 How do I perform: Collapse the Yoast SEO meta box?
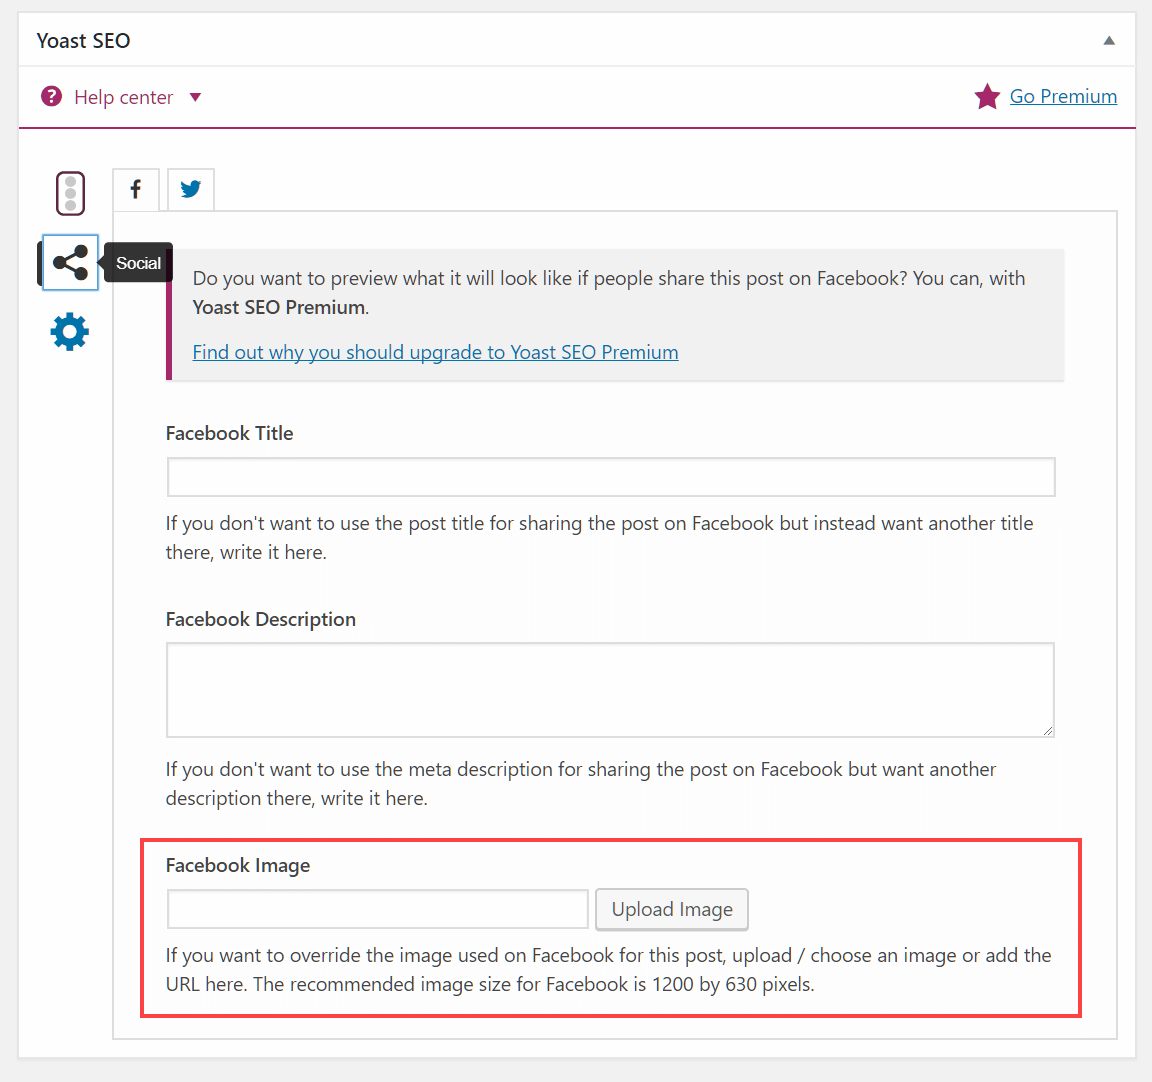(x=1109, y=40)
